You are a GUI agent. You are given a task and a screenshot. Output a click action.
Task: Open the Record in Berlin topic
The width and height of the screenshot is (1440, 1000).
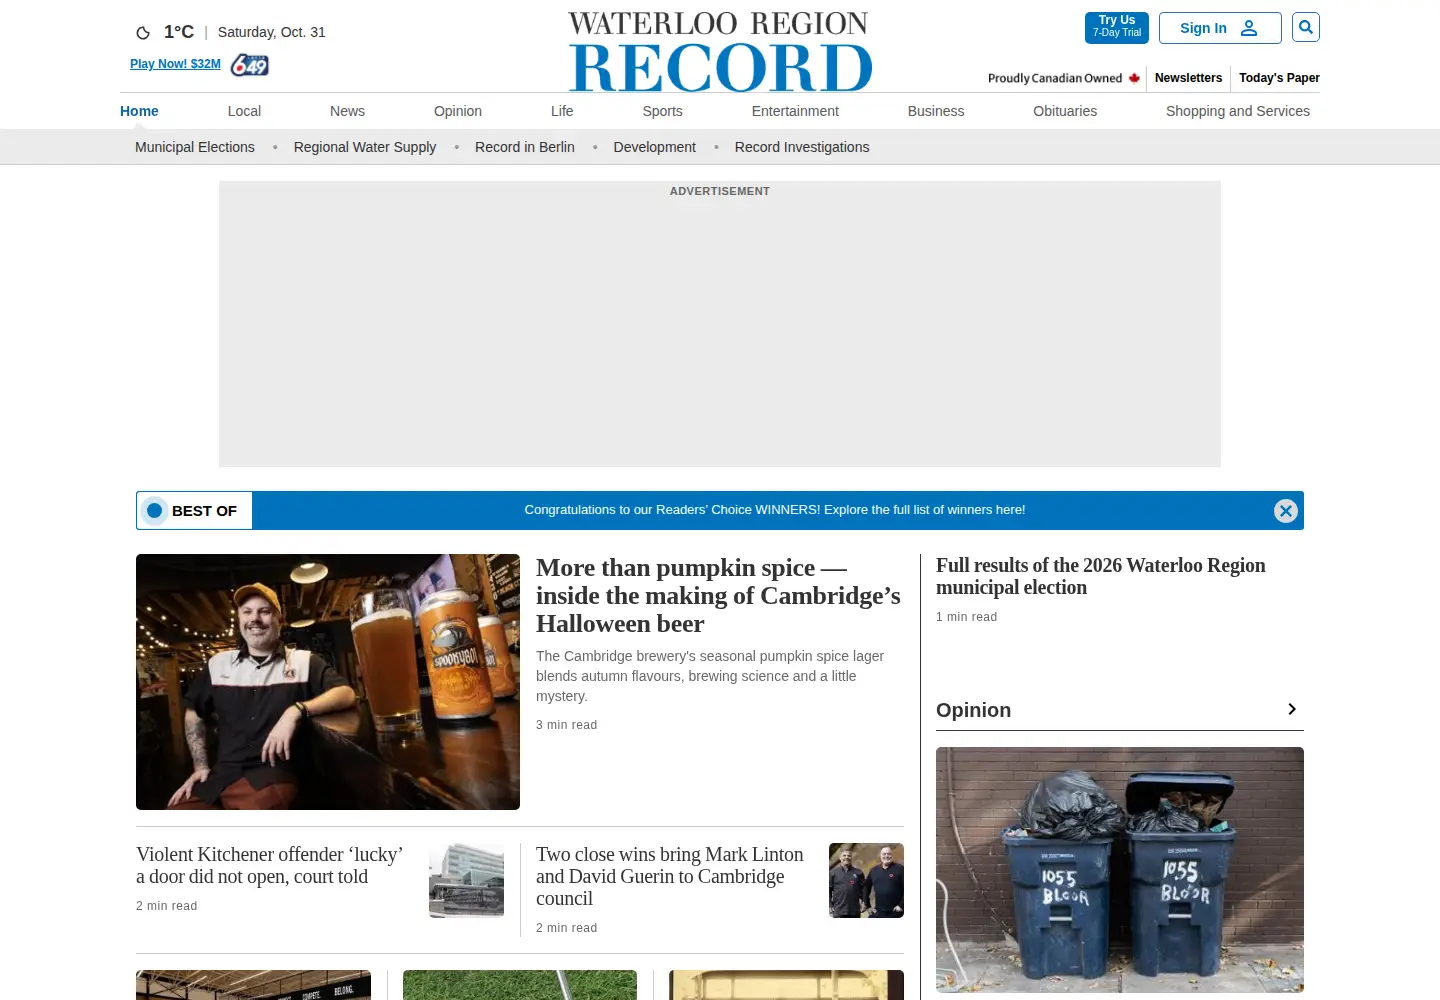(525, 147)
